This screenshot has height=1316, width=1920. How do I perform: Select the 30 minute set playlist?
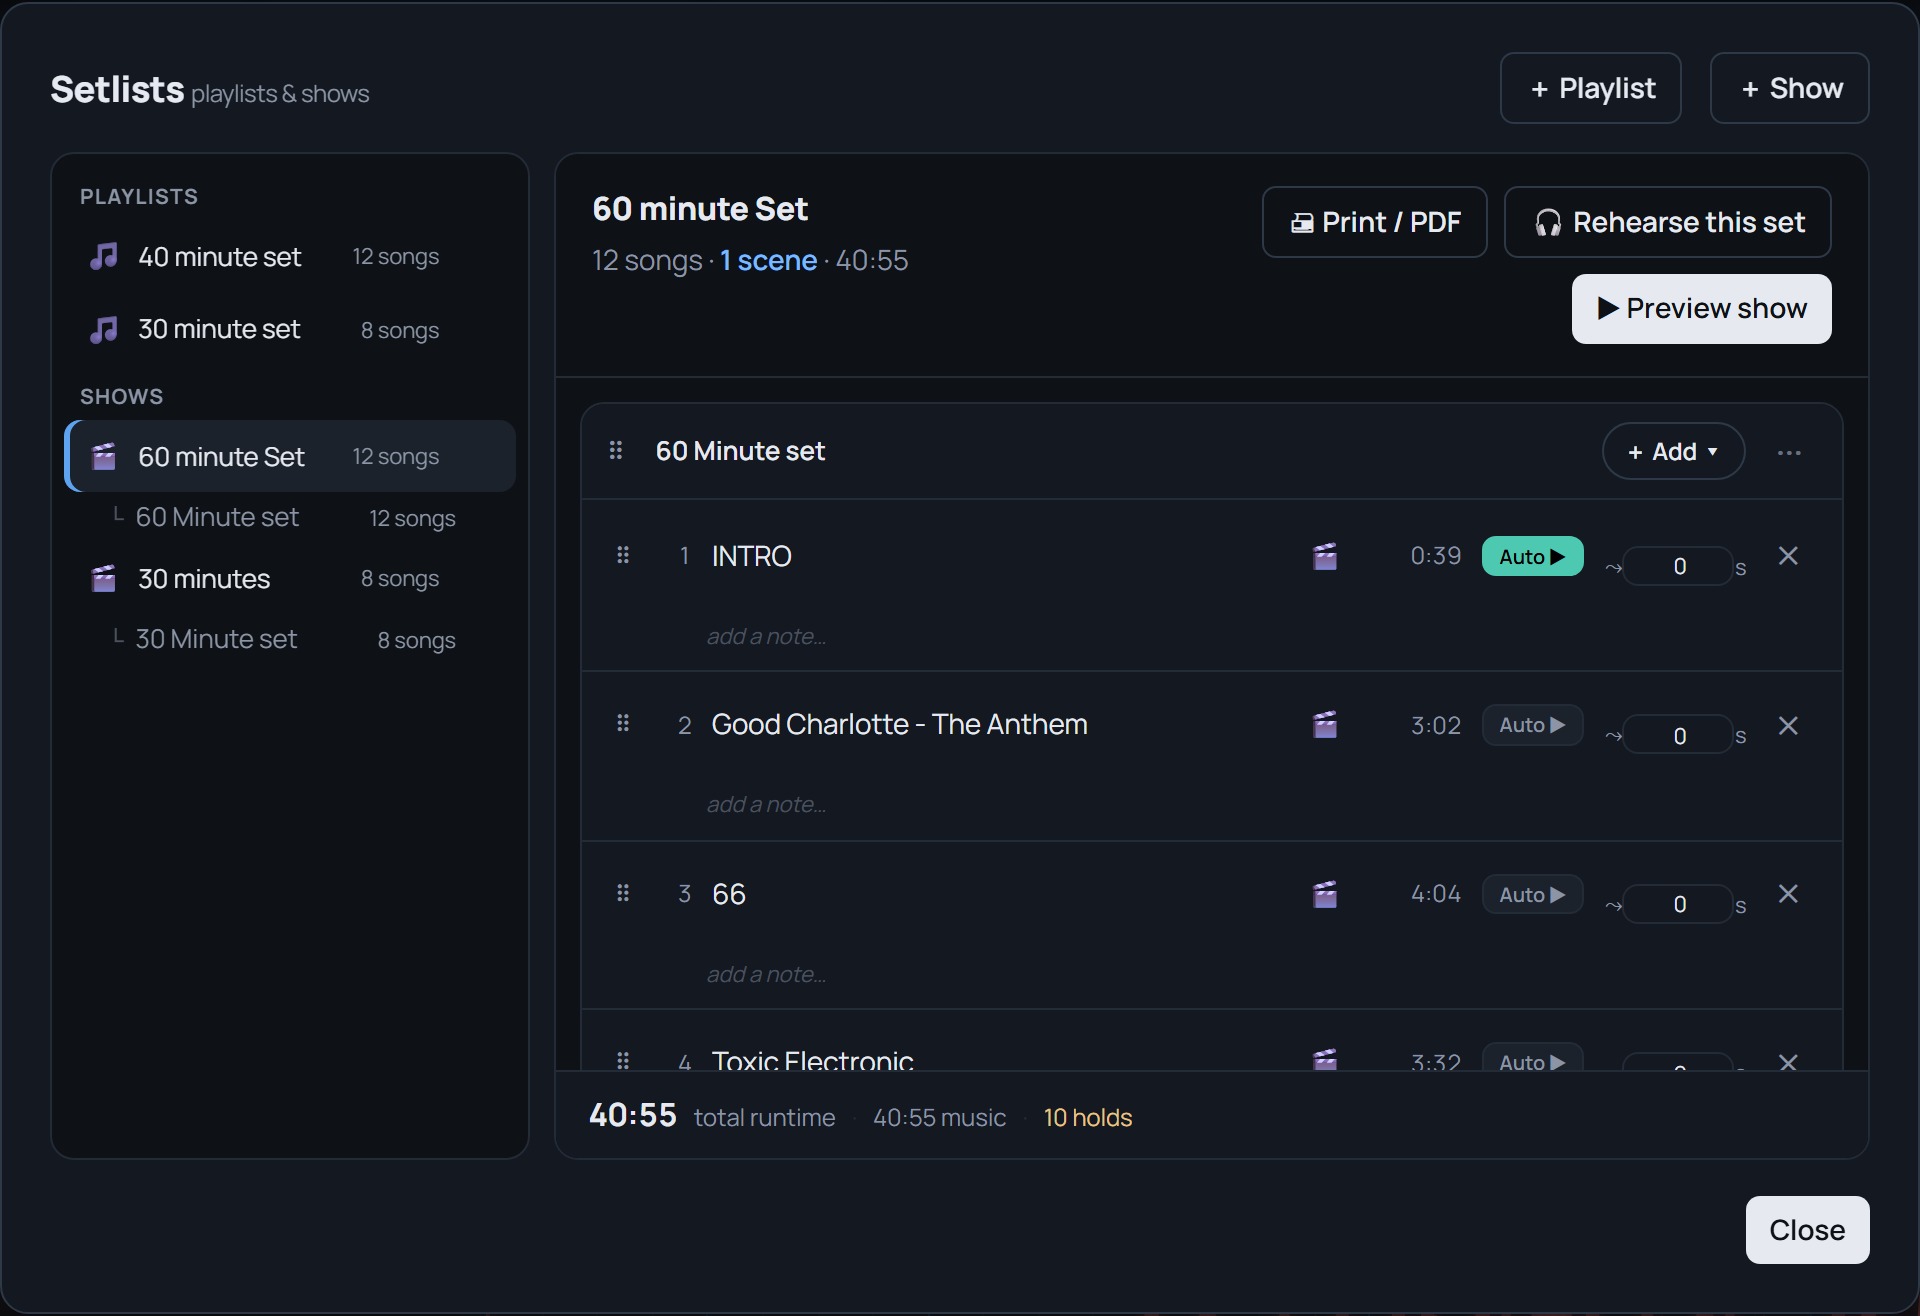click(x=290, y=329)
